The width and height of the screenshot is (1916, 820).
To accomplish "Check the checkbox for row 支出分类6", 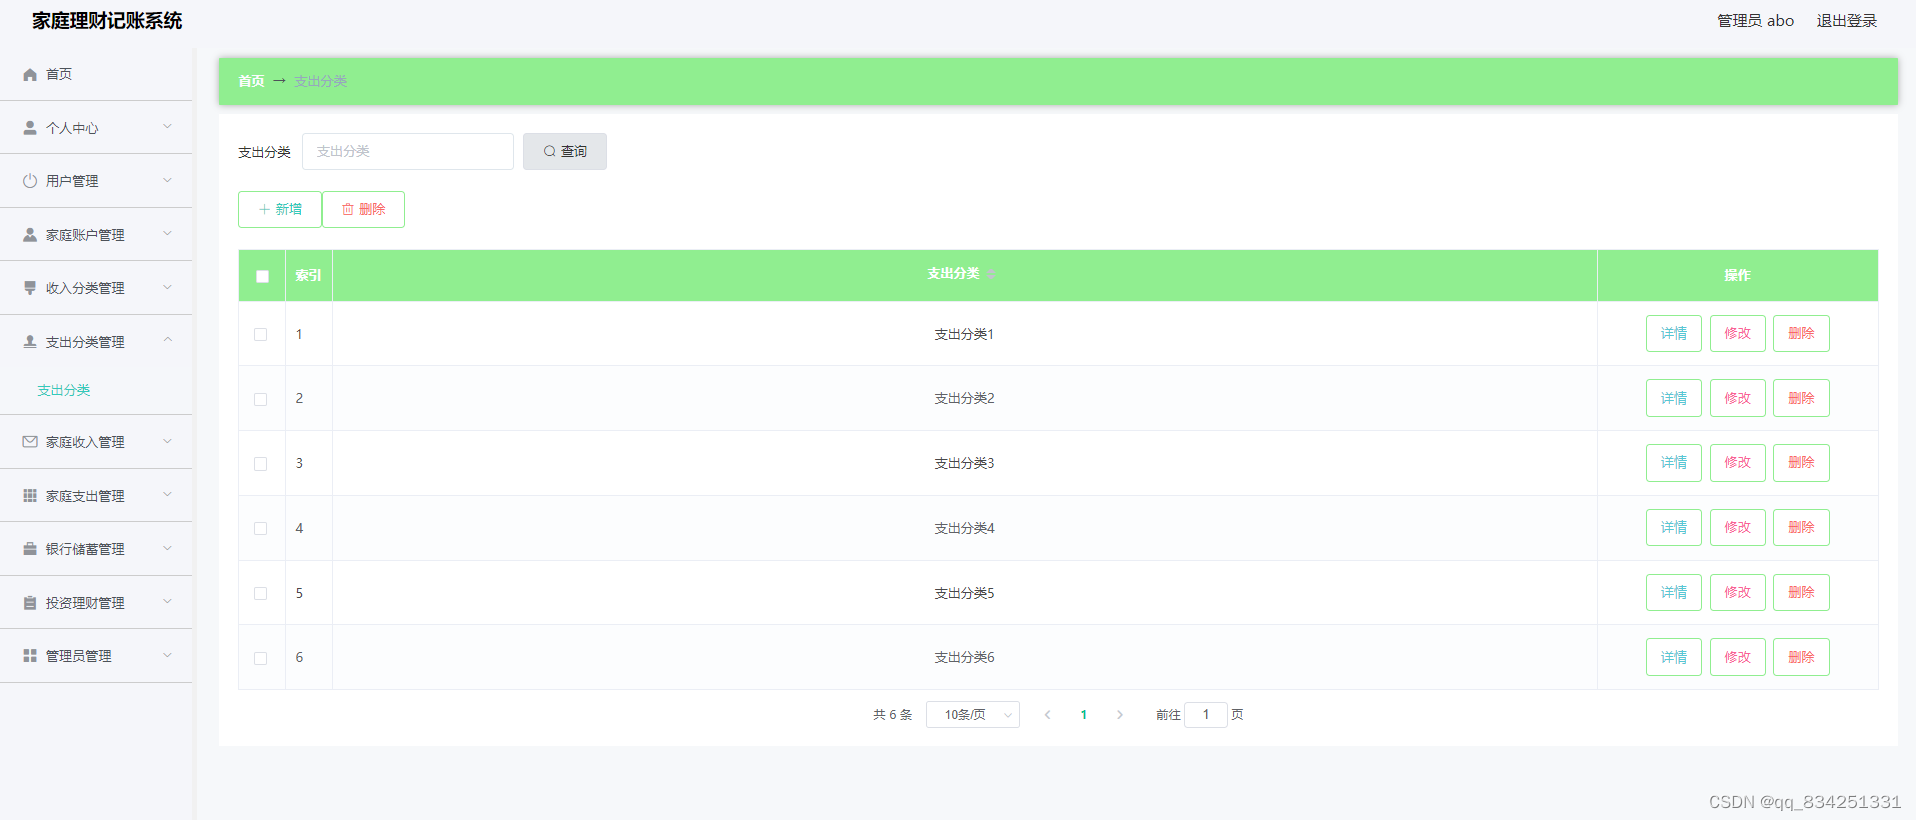I will [x=261, y=658].
